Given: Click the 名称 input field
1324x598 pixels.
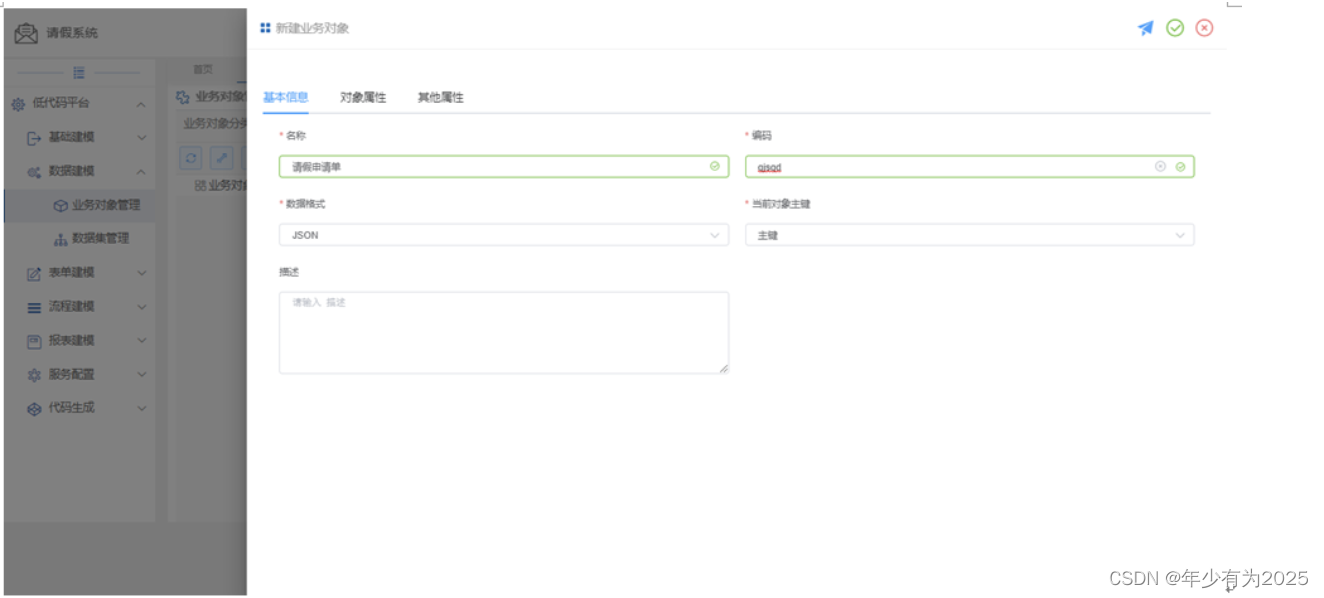Looking at the screenshot, I should (504, 167).
